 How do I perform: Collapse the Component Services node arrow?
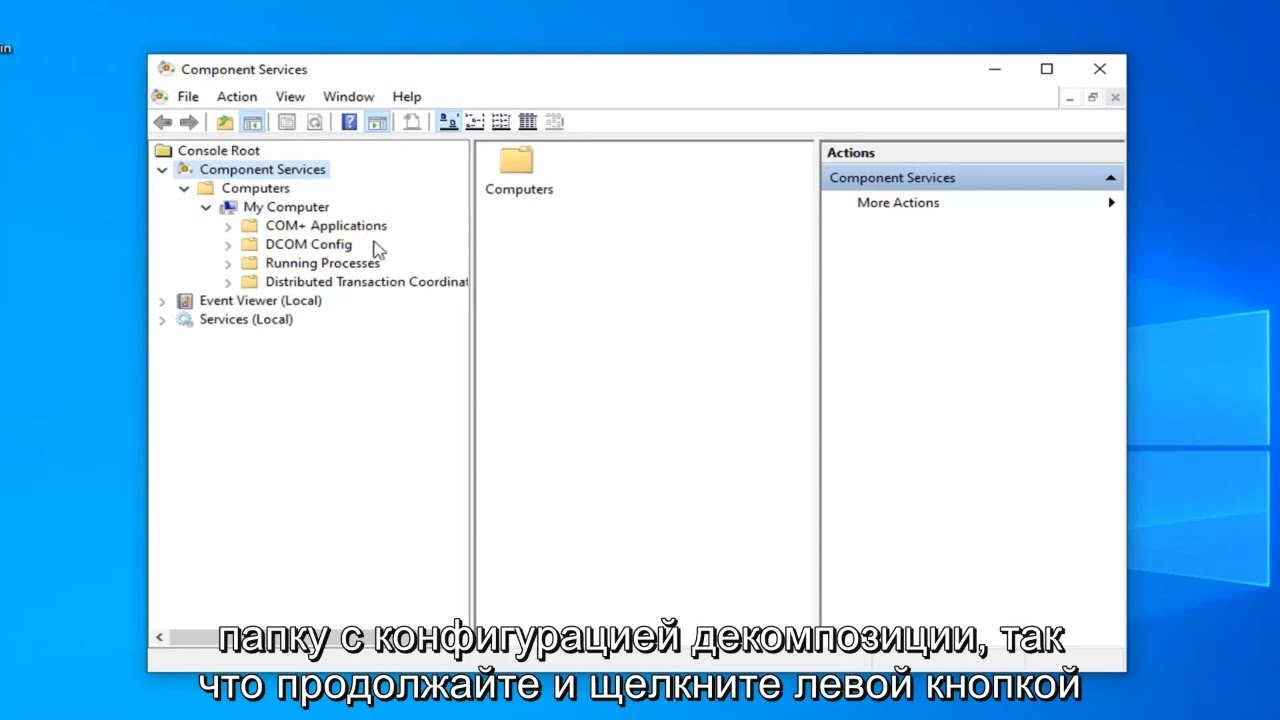pyautogui.click(x=162, y=170)
